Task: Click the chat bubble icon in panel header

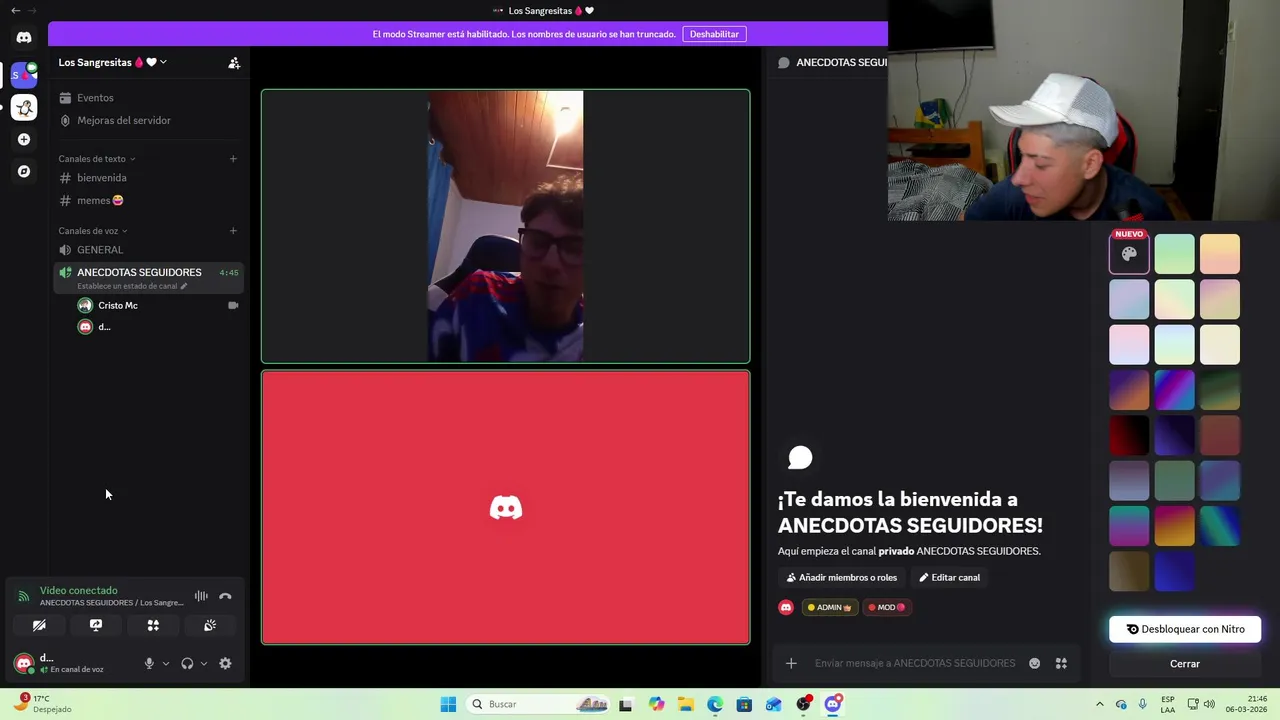Action: coord(784,62)
